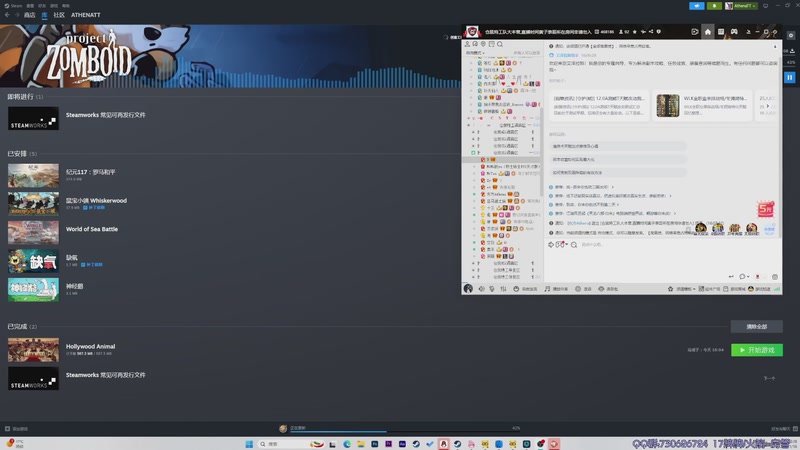Click the third suggested question bubble
The width and height of the screenshot is (800, 450).
[x=617, y=172]
